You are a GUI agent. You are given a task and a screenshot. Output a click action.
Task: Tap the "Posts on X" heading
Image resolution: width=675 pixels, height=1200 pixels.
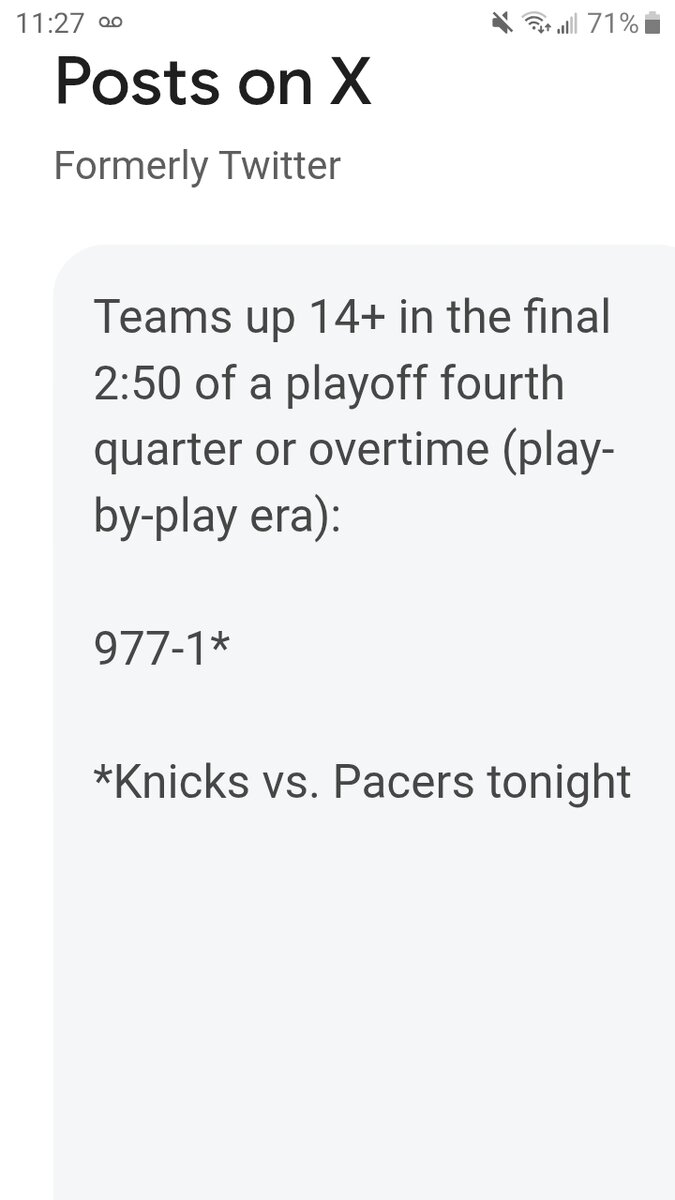coord(213,80)
